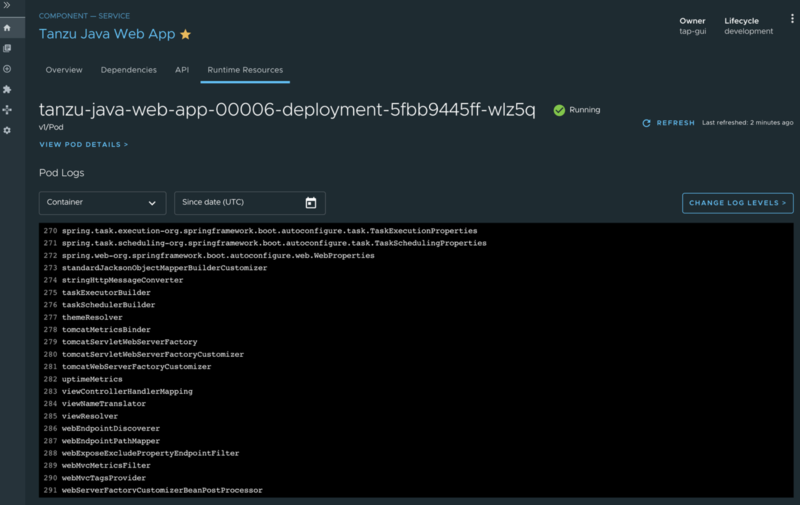Switch to the Dependencies tab
Image resolution: width=800 pixels, height=505 pixels.
(x=128, y=70)
